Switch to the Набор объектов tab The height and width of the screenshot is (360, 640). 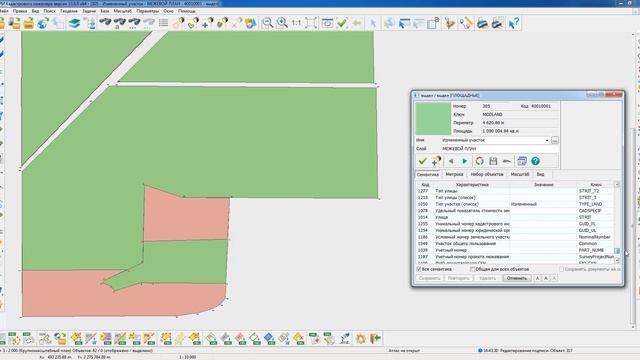pyautogui.click(x=487, y=174)
